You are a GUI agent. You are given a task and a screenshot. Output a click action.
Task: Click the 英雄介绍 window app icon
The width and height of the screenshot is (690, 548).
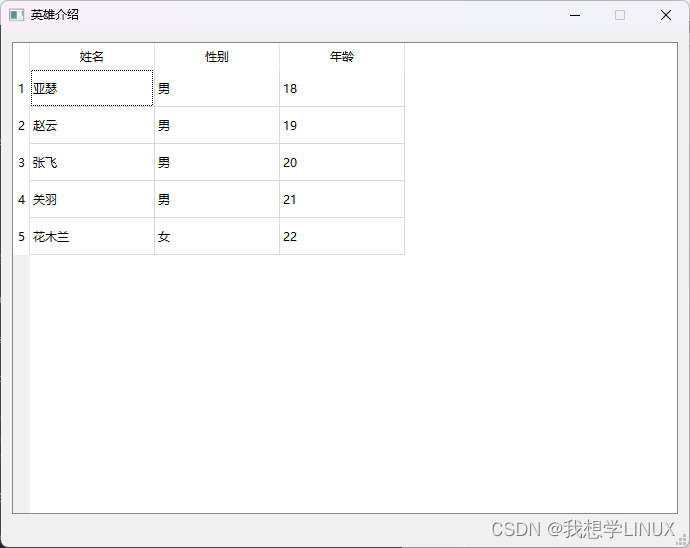[16, 15]
